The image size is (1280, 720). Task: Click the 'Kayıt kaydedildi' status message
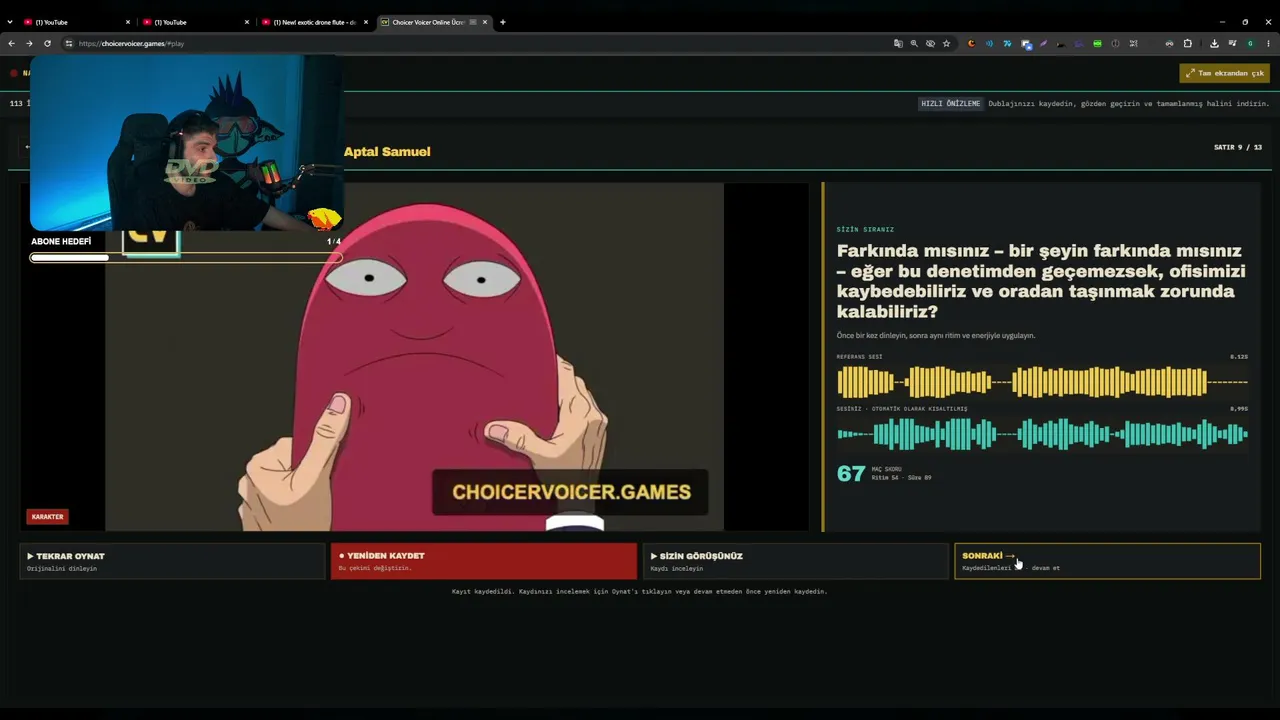pyautogui.click(x=640, y=591)
